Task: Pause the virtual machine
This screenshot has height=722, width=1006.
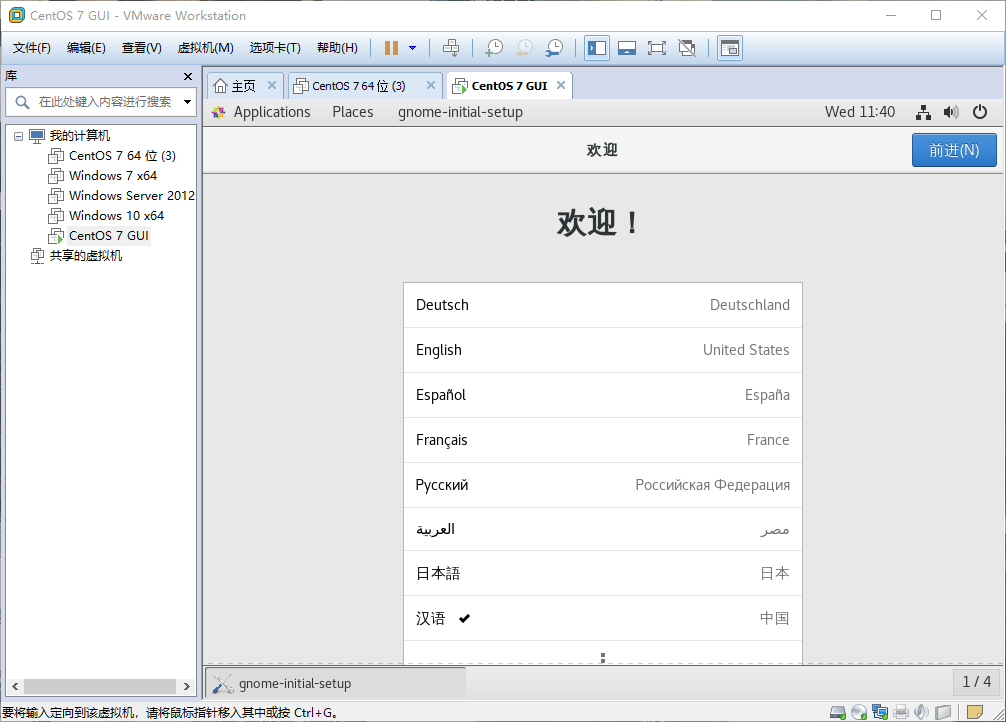Action: tap(391, 48)
